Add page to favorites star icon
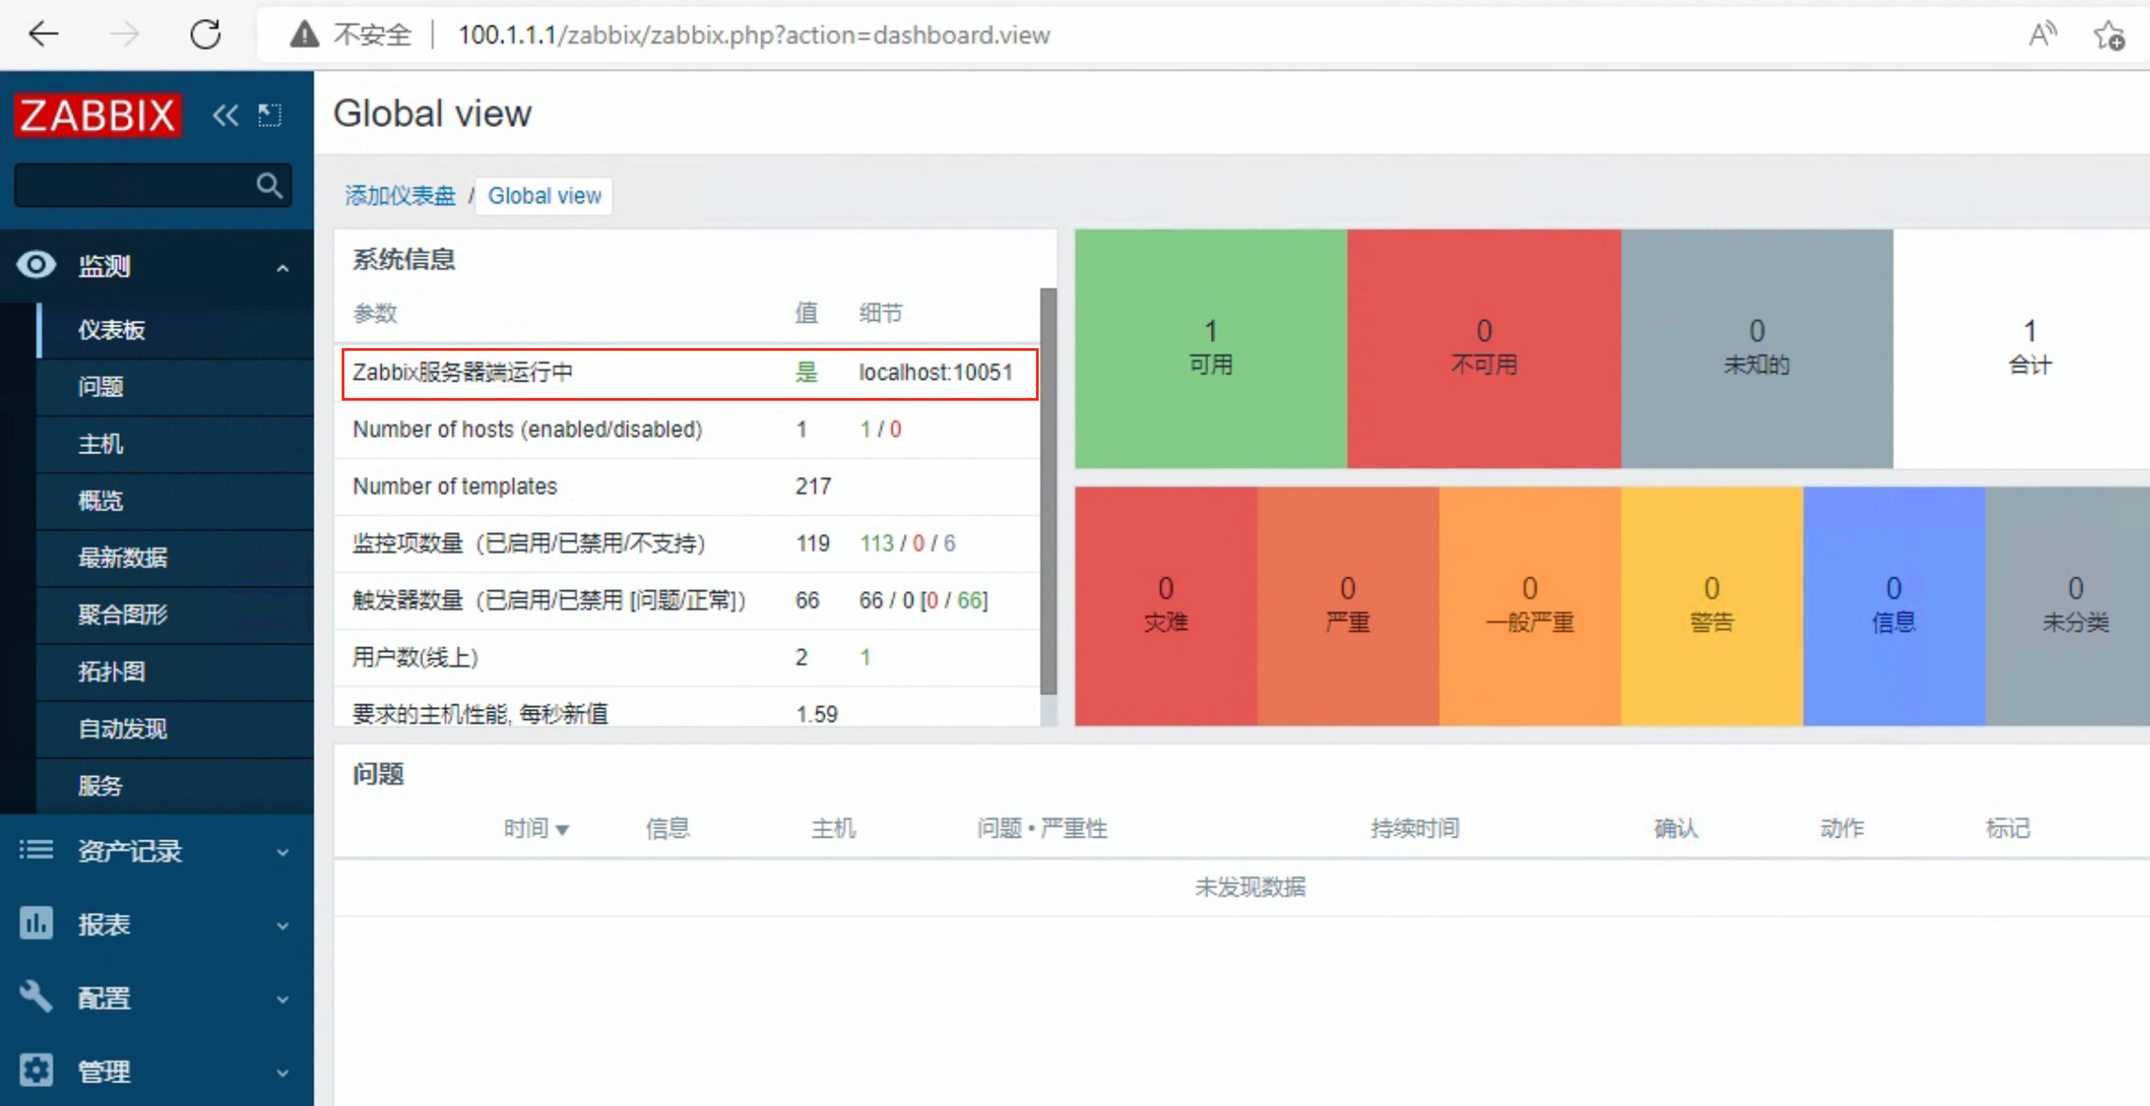Image resolution: width=2150 pixels, height=1106 pixels. pos(2109,35)
